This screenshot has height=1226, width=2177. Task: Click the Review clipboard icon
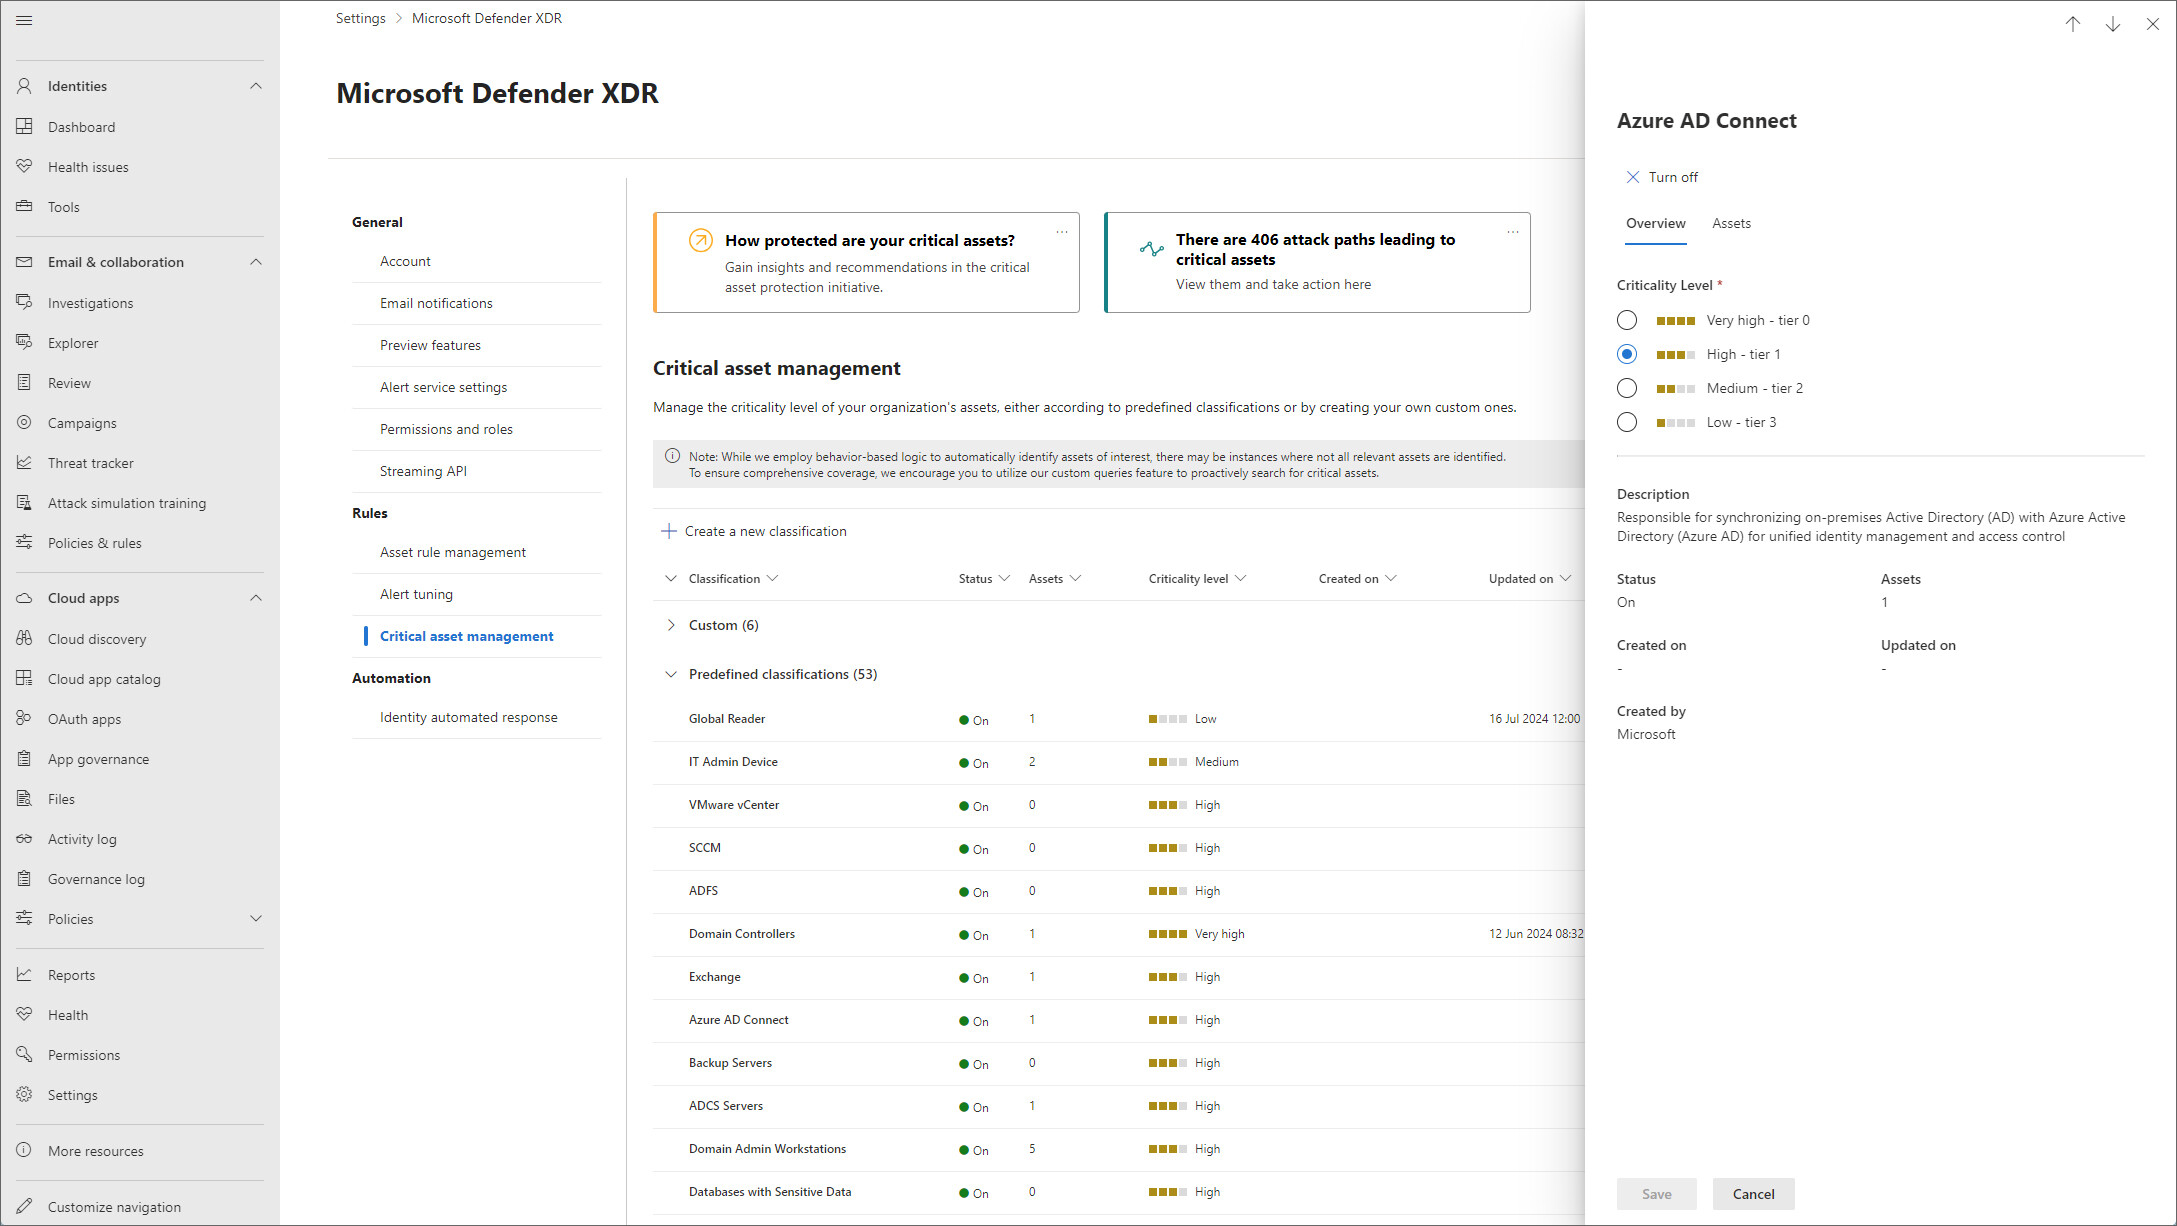click(24, 383)
